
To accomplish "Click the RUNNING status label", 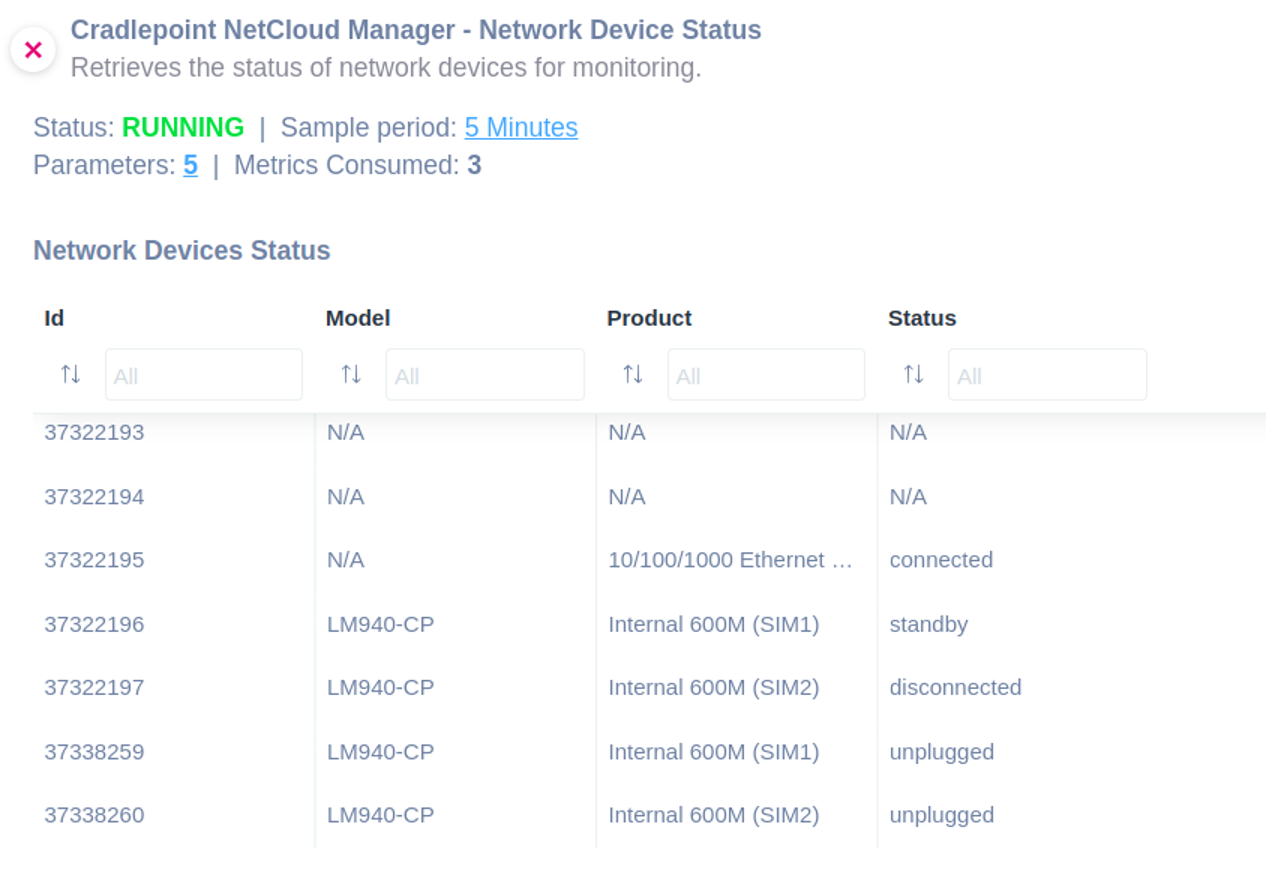I will (183, 128).
